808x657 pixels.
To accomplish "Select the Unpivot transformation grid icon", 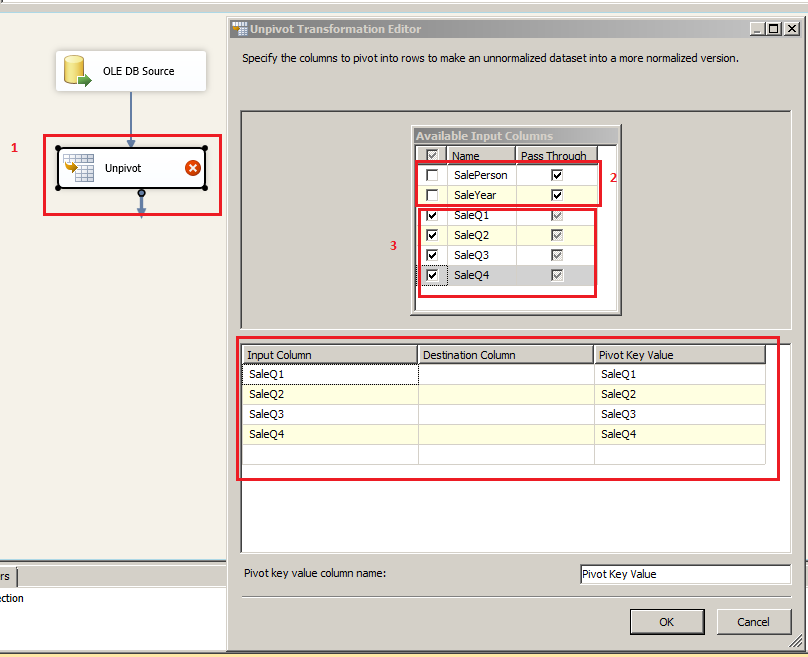I will tap(79, 167).
